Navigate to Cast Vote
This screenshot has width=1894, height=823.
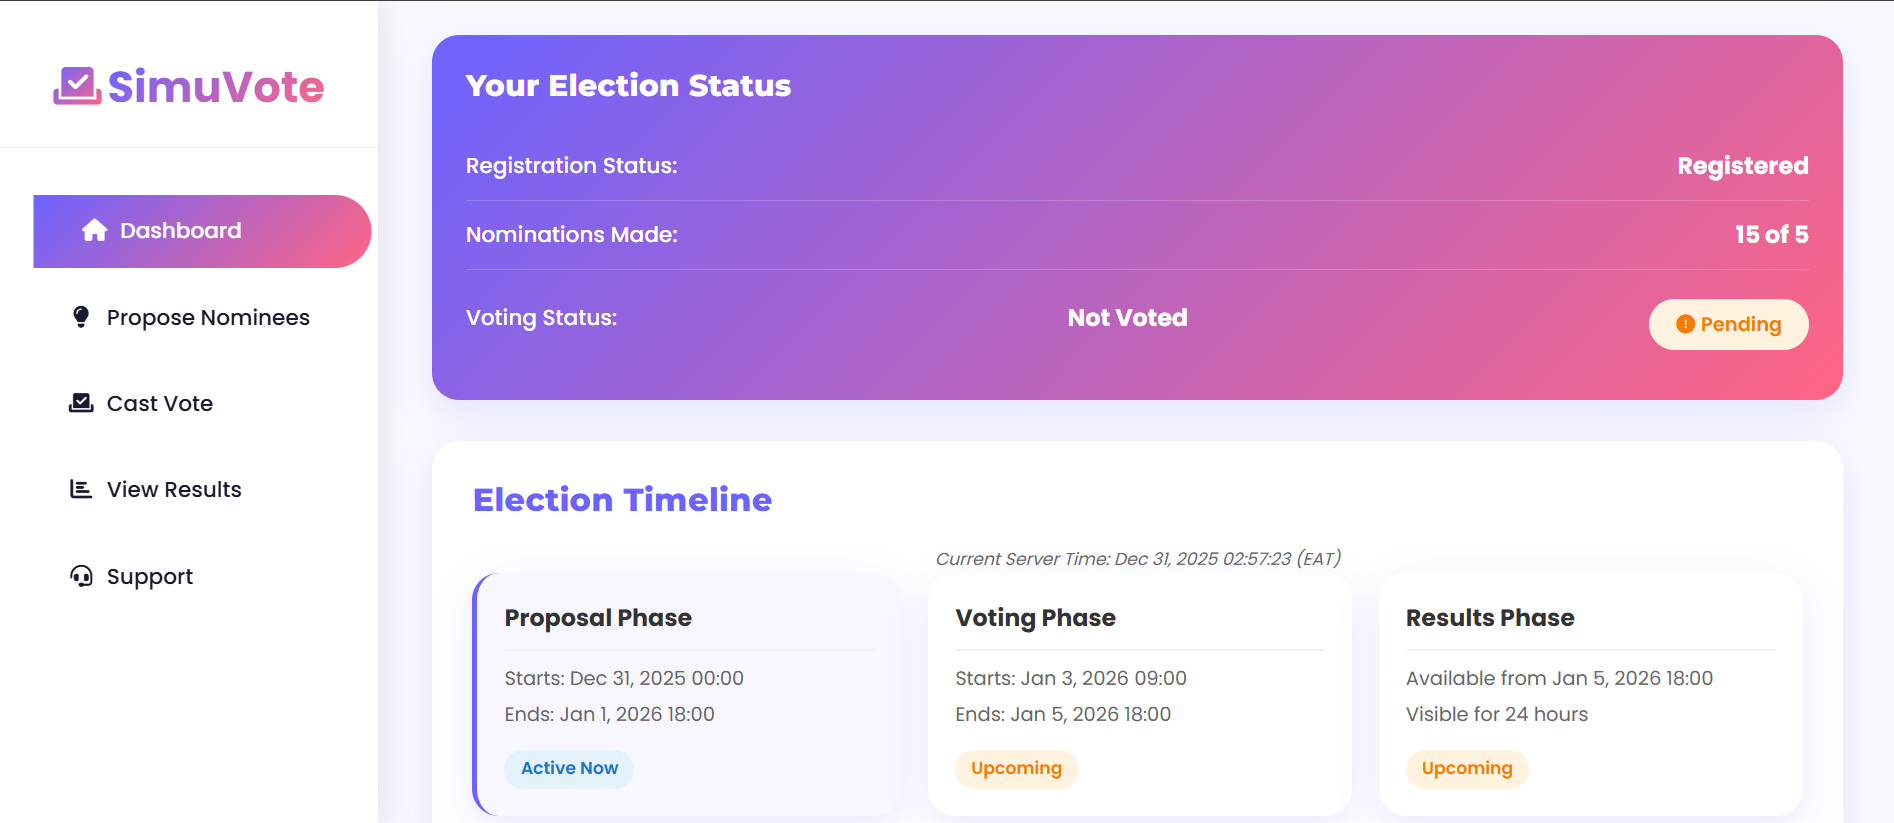159,403
